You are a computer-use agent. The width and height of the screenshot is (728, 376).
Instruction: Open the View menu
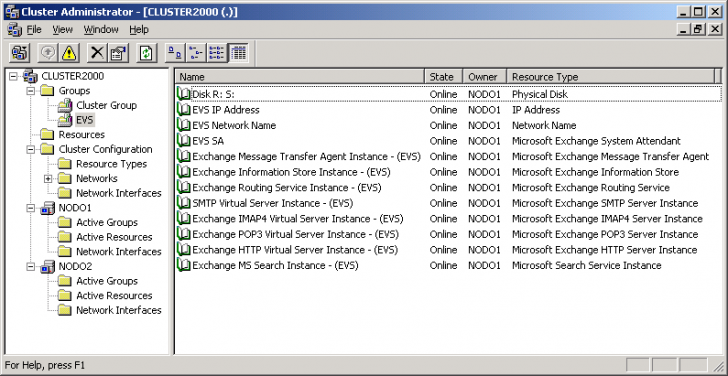click(62, 30)
